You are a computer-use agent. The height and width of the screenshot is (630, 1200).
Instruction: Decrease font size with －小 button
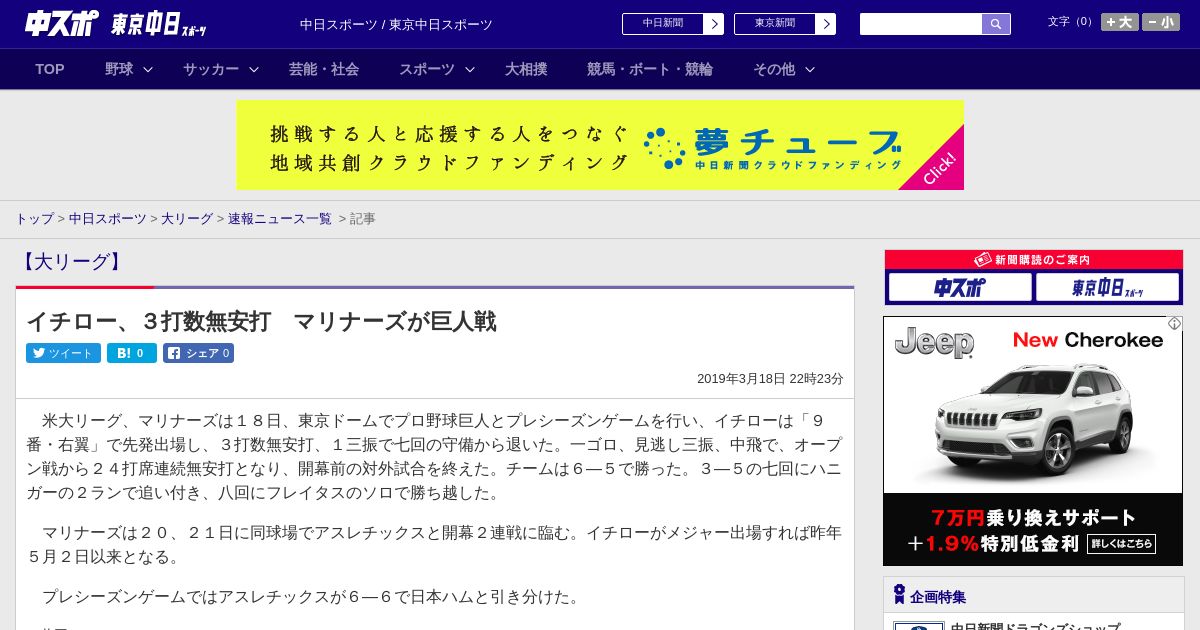coord(1161,22)
